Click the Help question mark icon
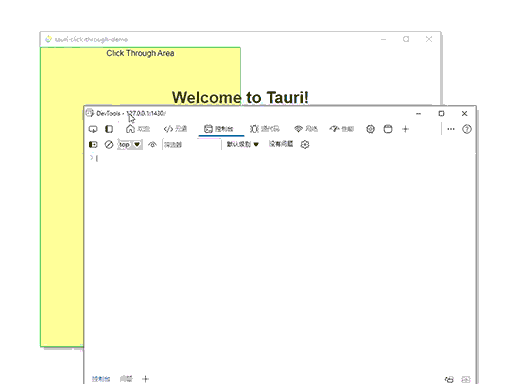This screenshot has height=384, width=512. point(467,129)
